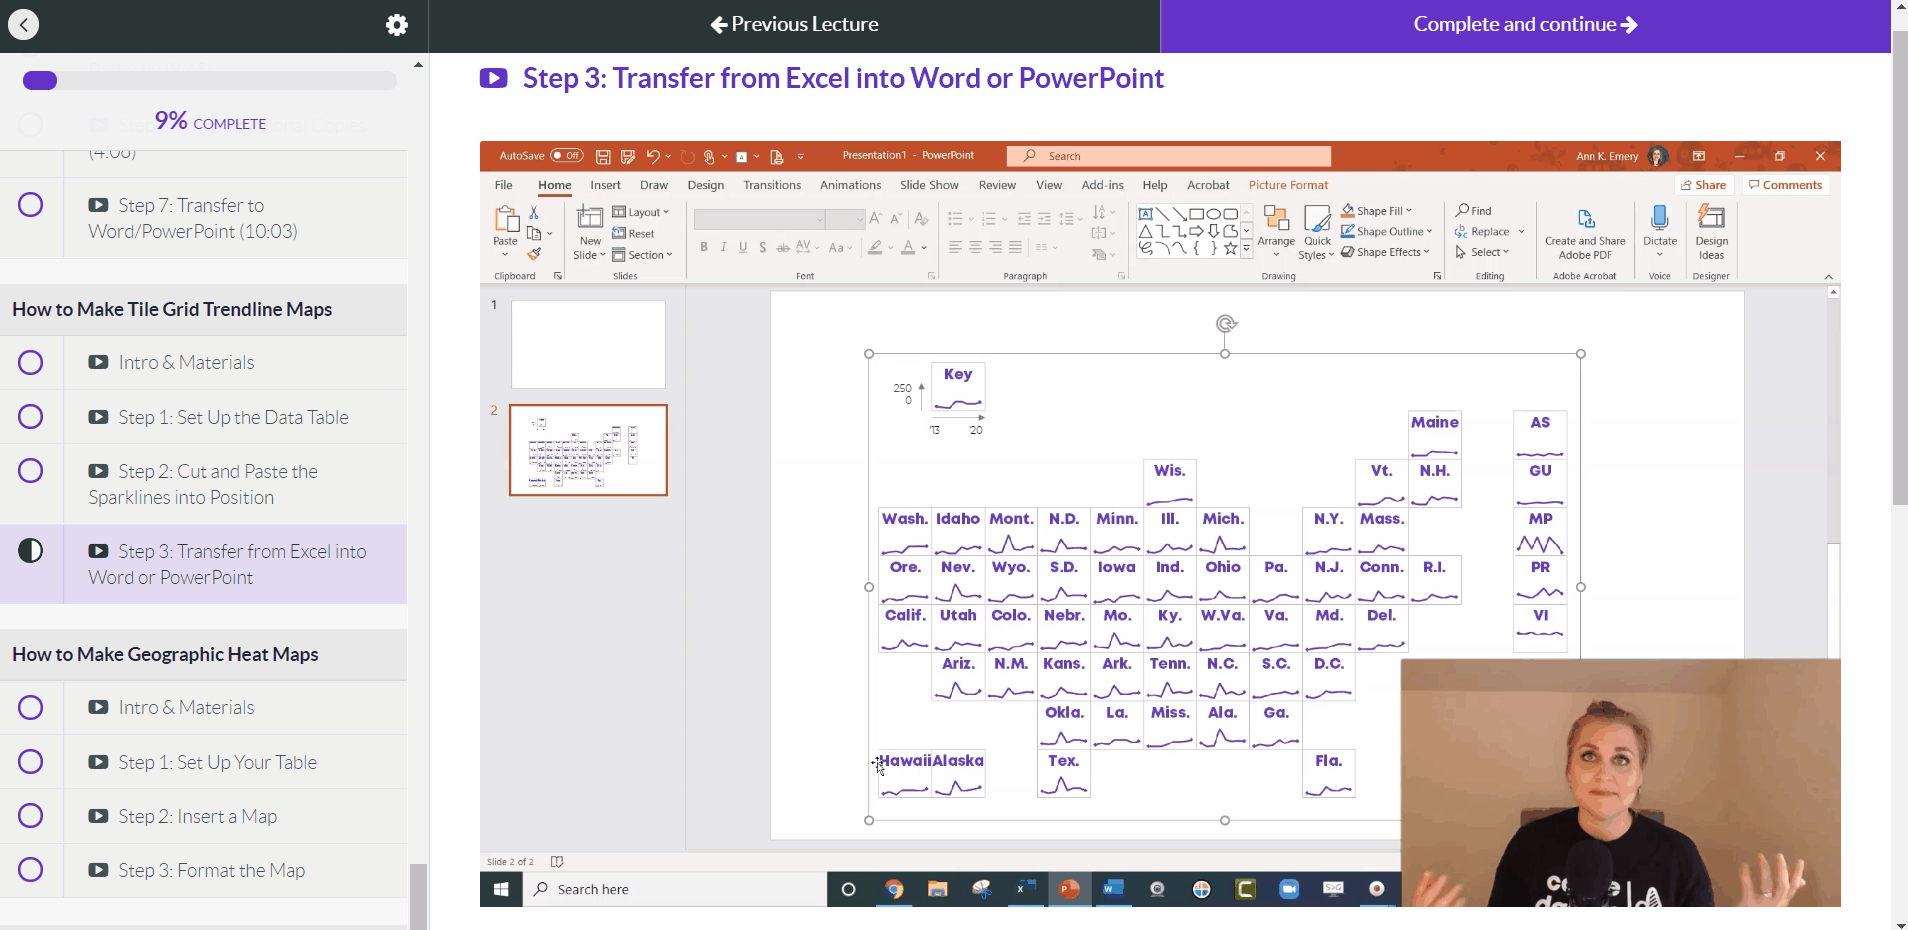
Task: Click the settings gear icon in sidebar
Action: (397, 25)
